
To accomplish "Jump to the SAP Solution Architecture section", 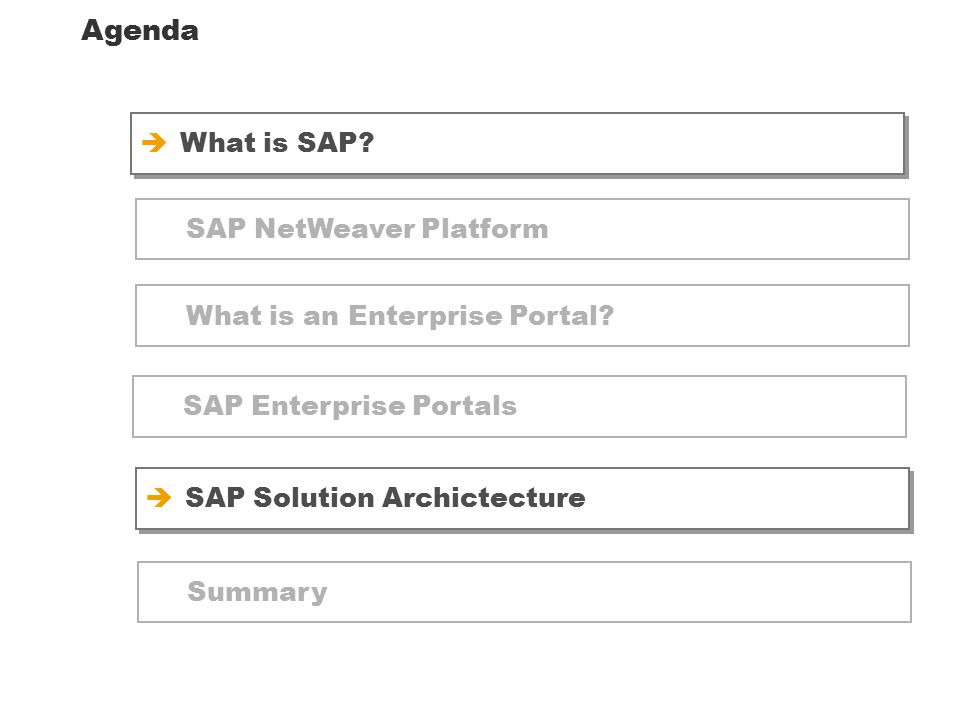I will (522, 498).
